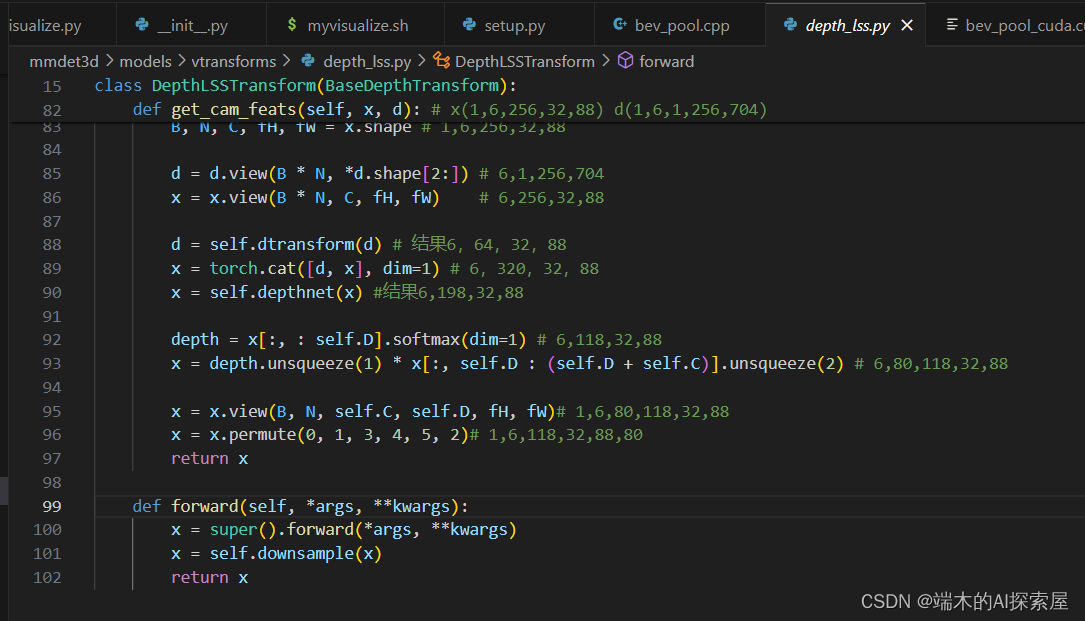Click the method cube icon before forward
1085x621 pixels.
click(x=625, y=61)
